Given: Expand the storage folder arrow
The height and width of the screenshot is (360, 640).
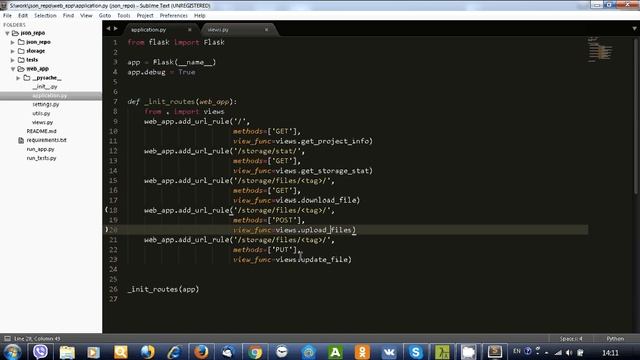Looking at the screenshot, I should (x=13, y=51).
